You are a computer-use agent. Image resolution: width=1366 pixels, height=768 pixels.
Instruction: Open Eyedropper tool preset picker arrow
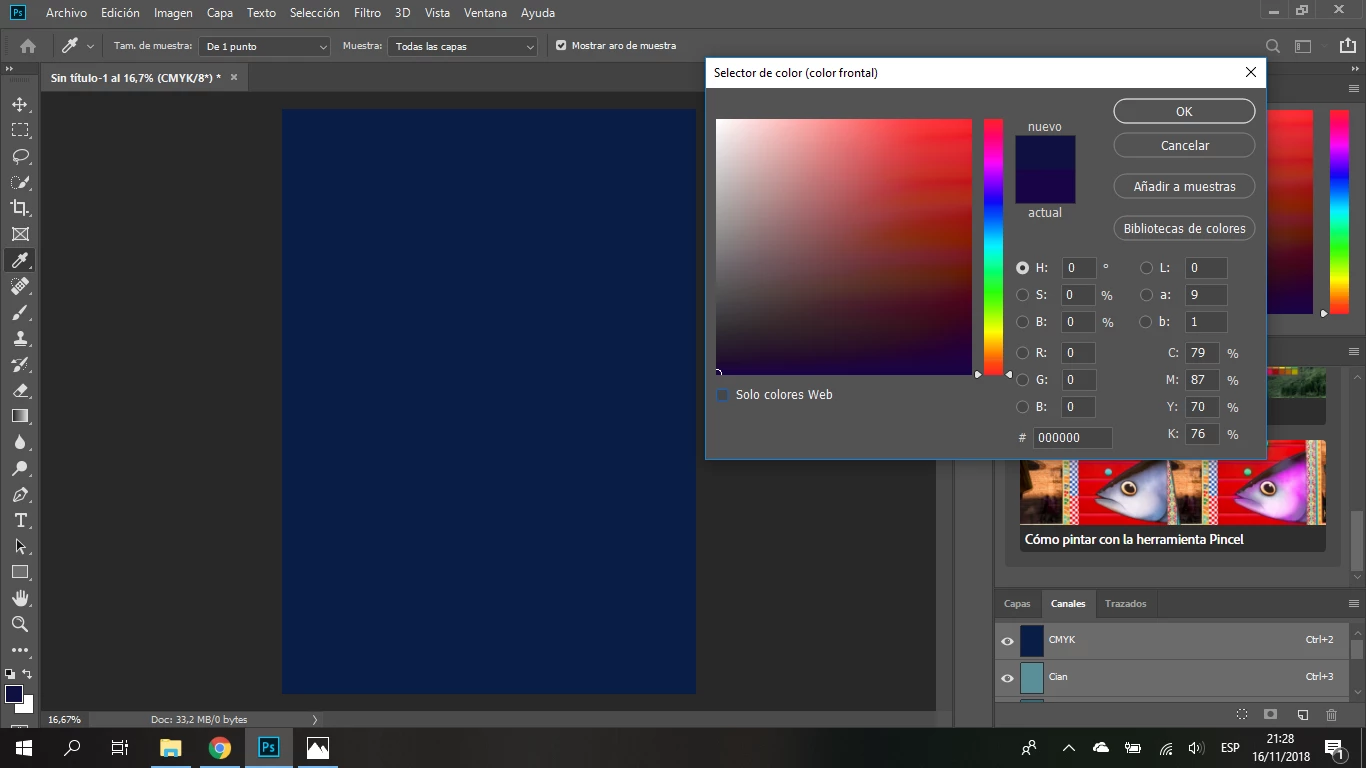(x=90, y=46)
